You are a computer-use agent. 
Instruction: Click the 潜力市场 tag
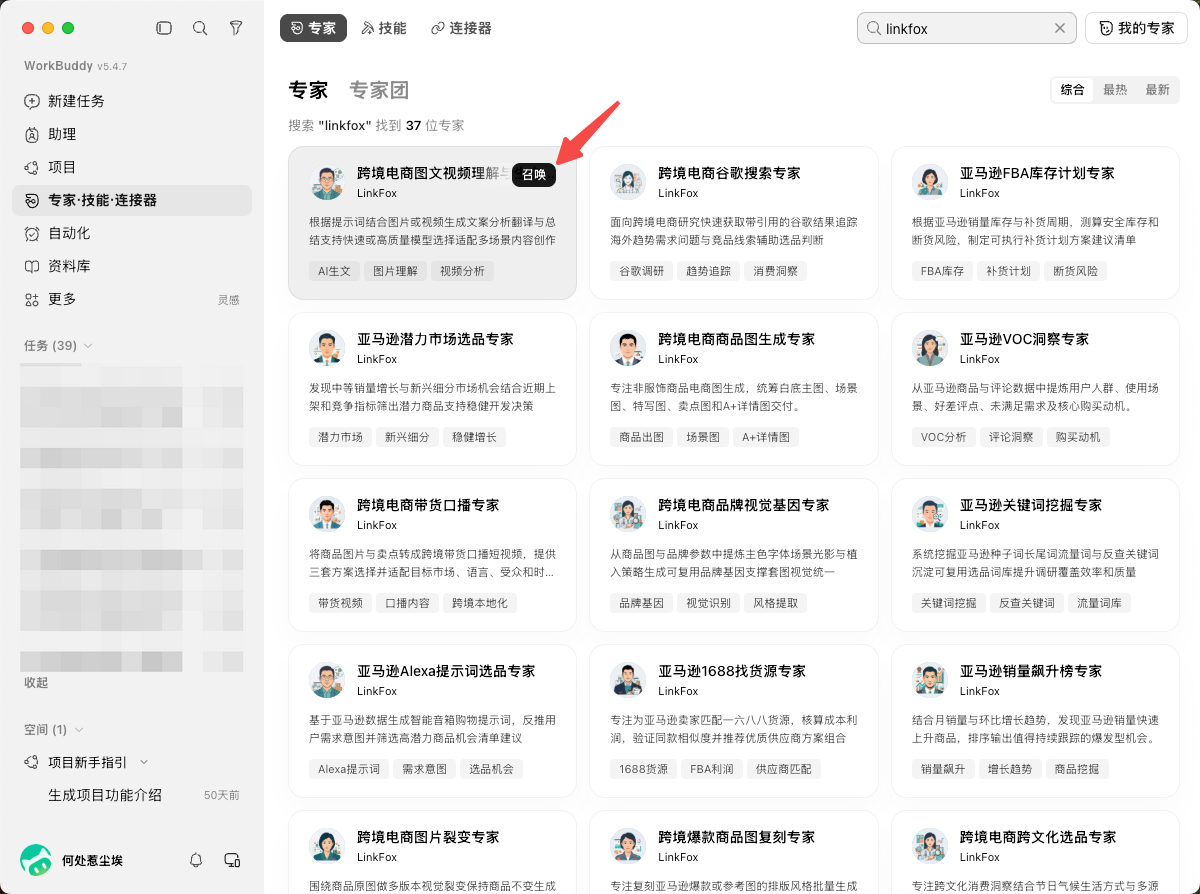pos(341,437)
